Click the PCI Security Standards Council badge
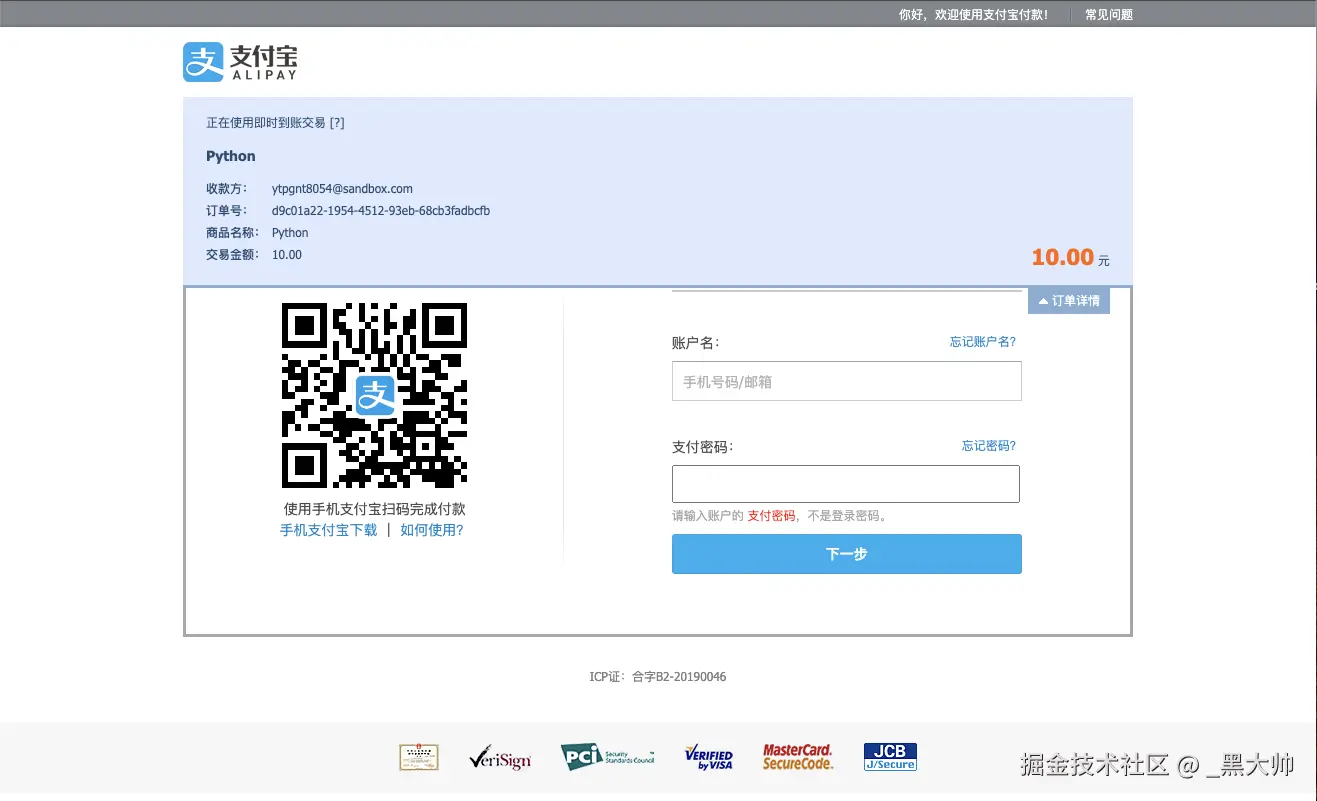This screenshot has height=801, width=1317. [607, 757]
